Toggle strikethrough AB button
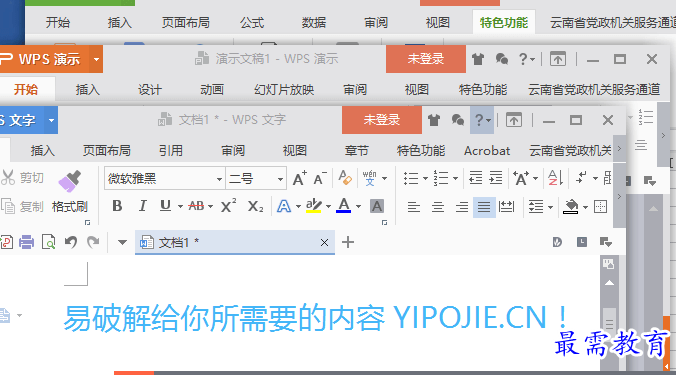 tap(197, 206)
